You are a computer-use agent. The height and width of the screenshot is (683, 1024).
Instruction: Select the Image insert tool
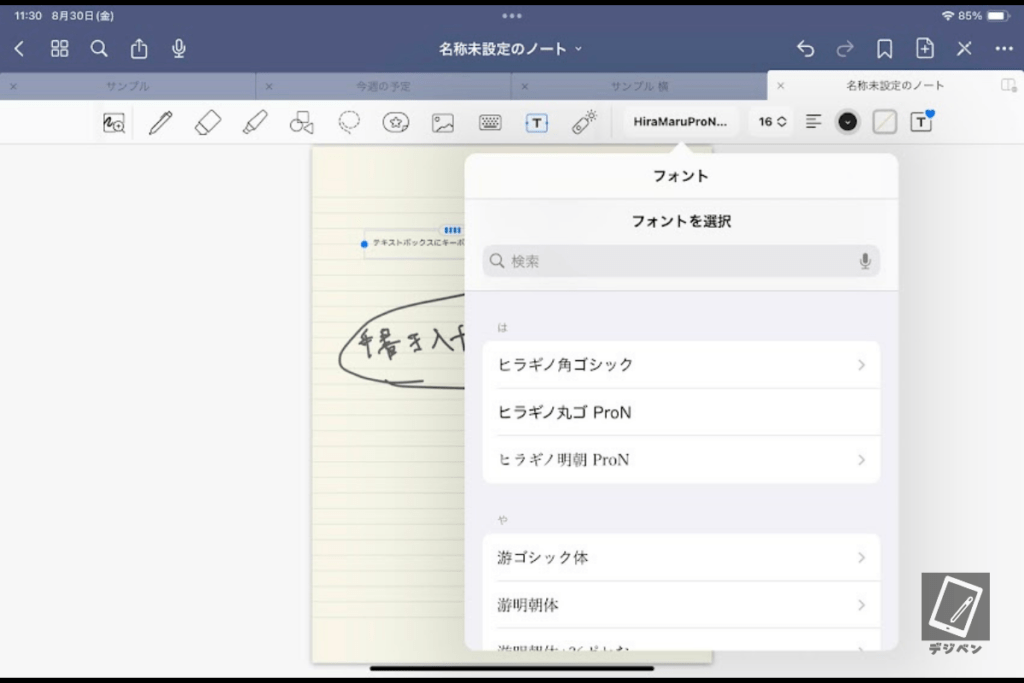click(x=443, y=122)
